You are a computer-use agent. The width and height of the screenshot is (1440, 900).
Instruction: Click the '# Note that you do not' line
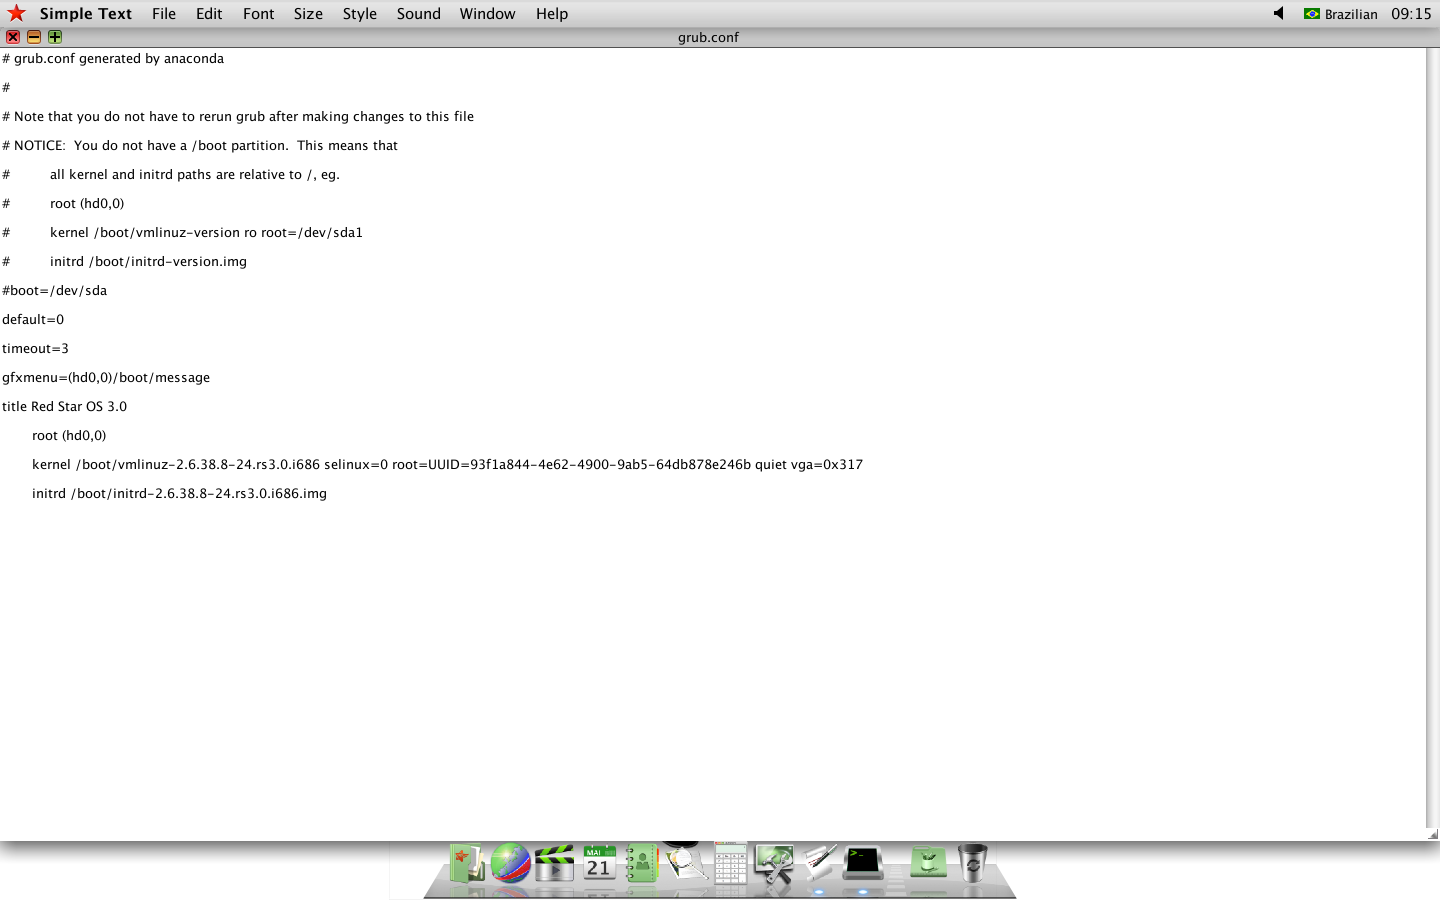(x=238, y=116)
